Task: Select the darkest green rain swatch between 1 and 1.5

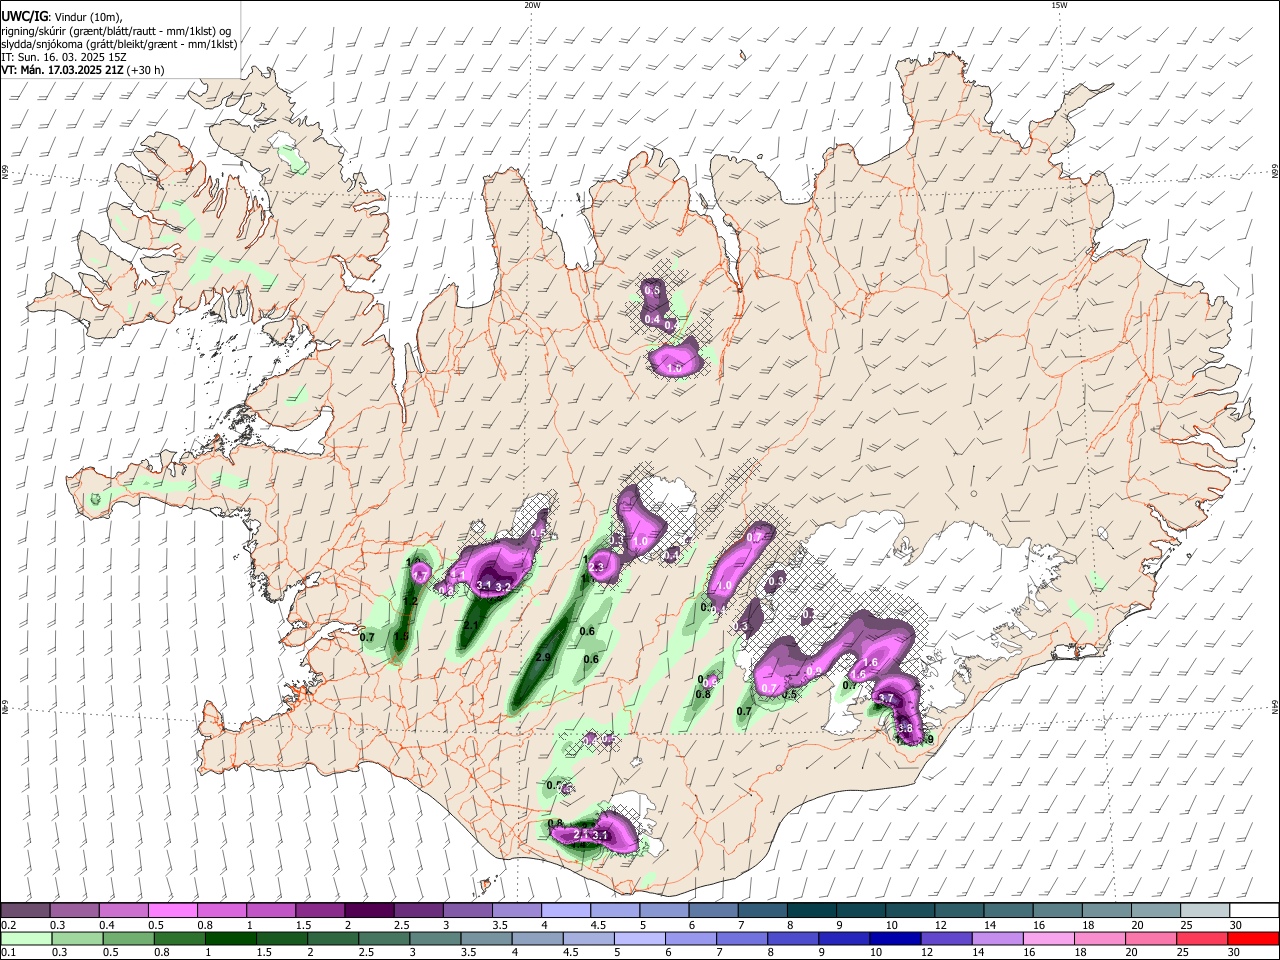Action: click(230, 938)
